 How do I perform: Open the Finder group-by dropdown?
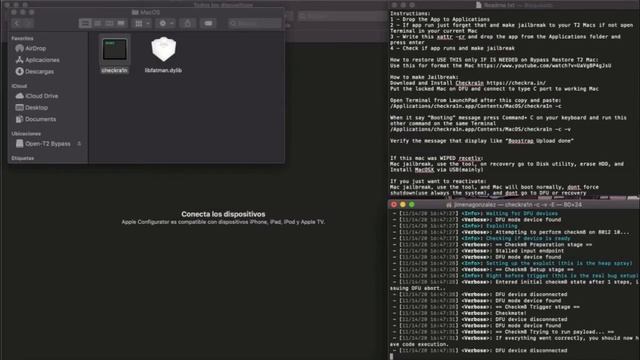tap(142, 23)
